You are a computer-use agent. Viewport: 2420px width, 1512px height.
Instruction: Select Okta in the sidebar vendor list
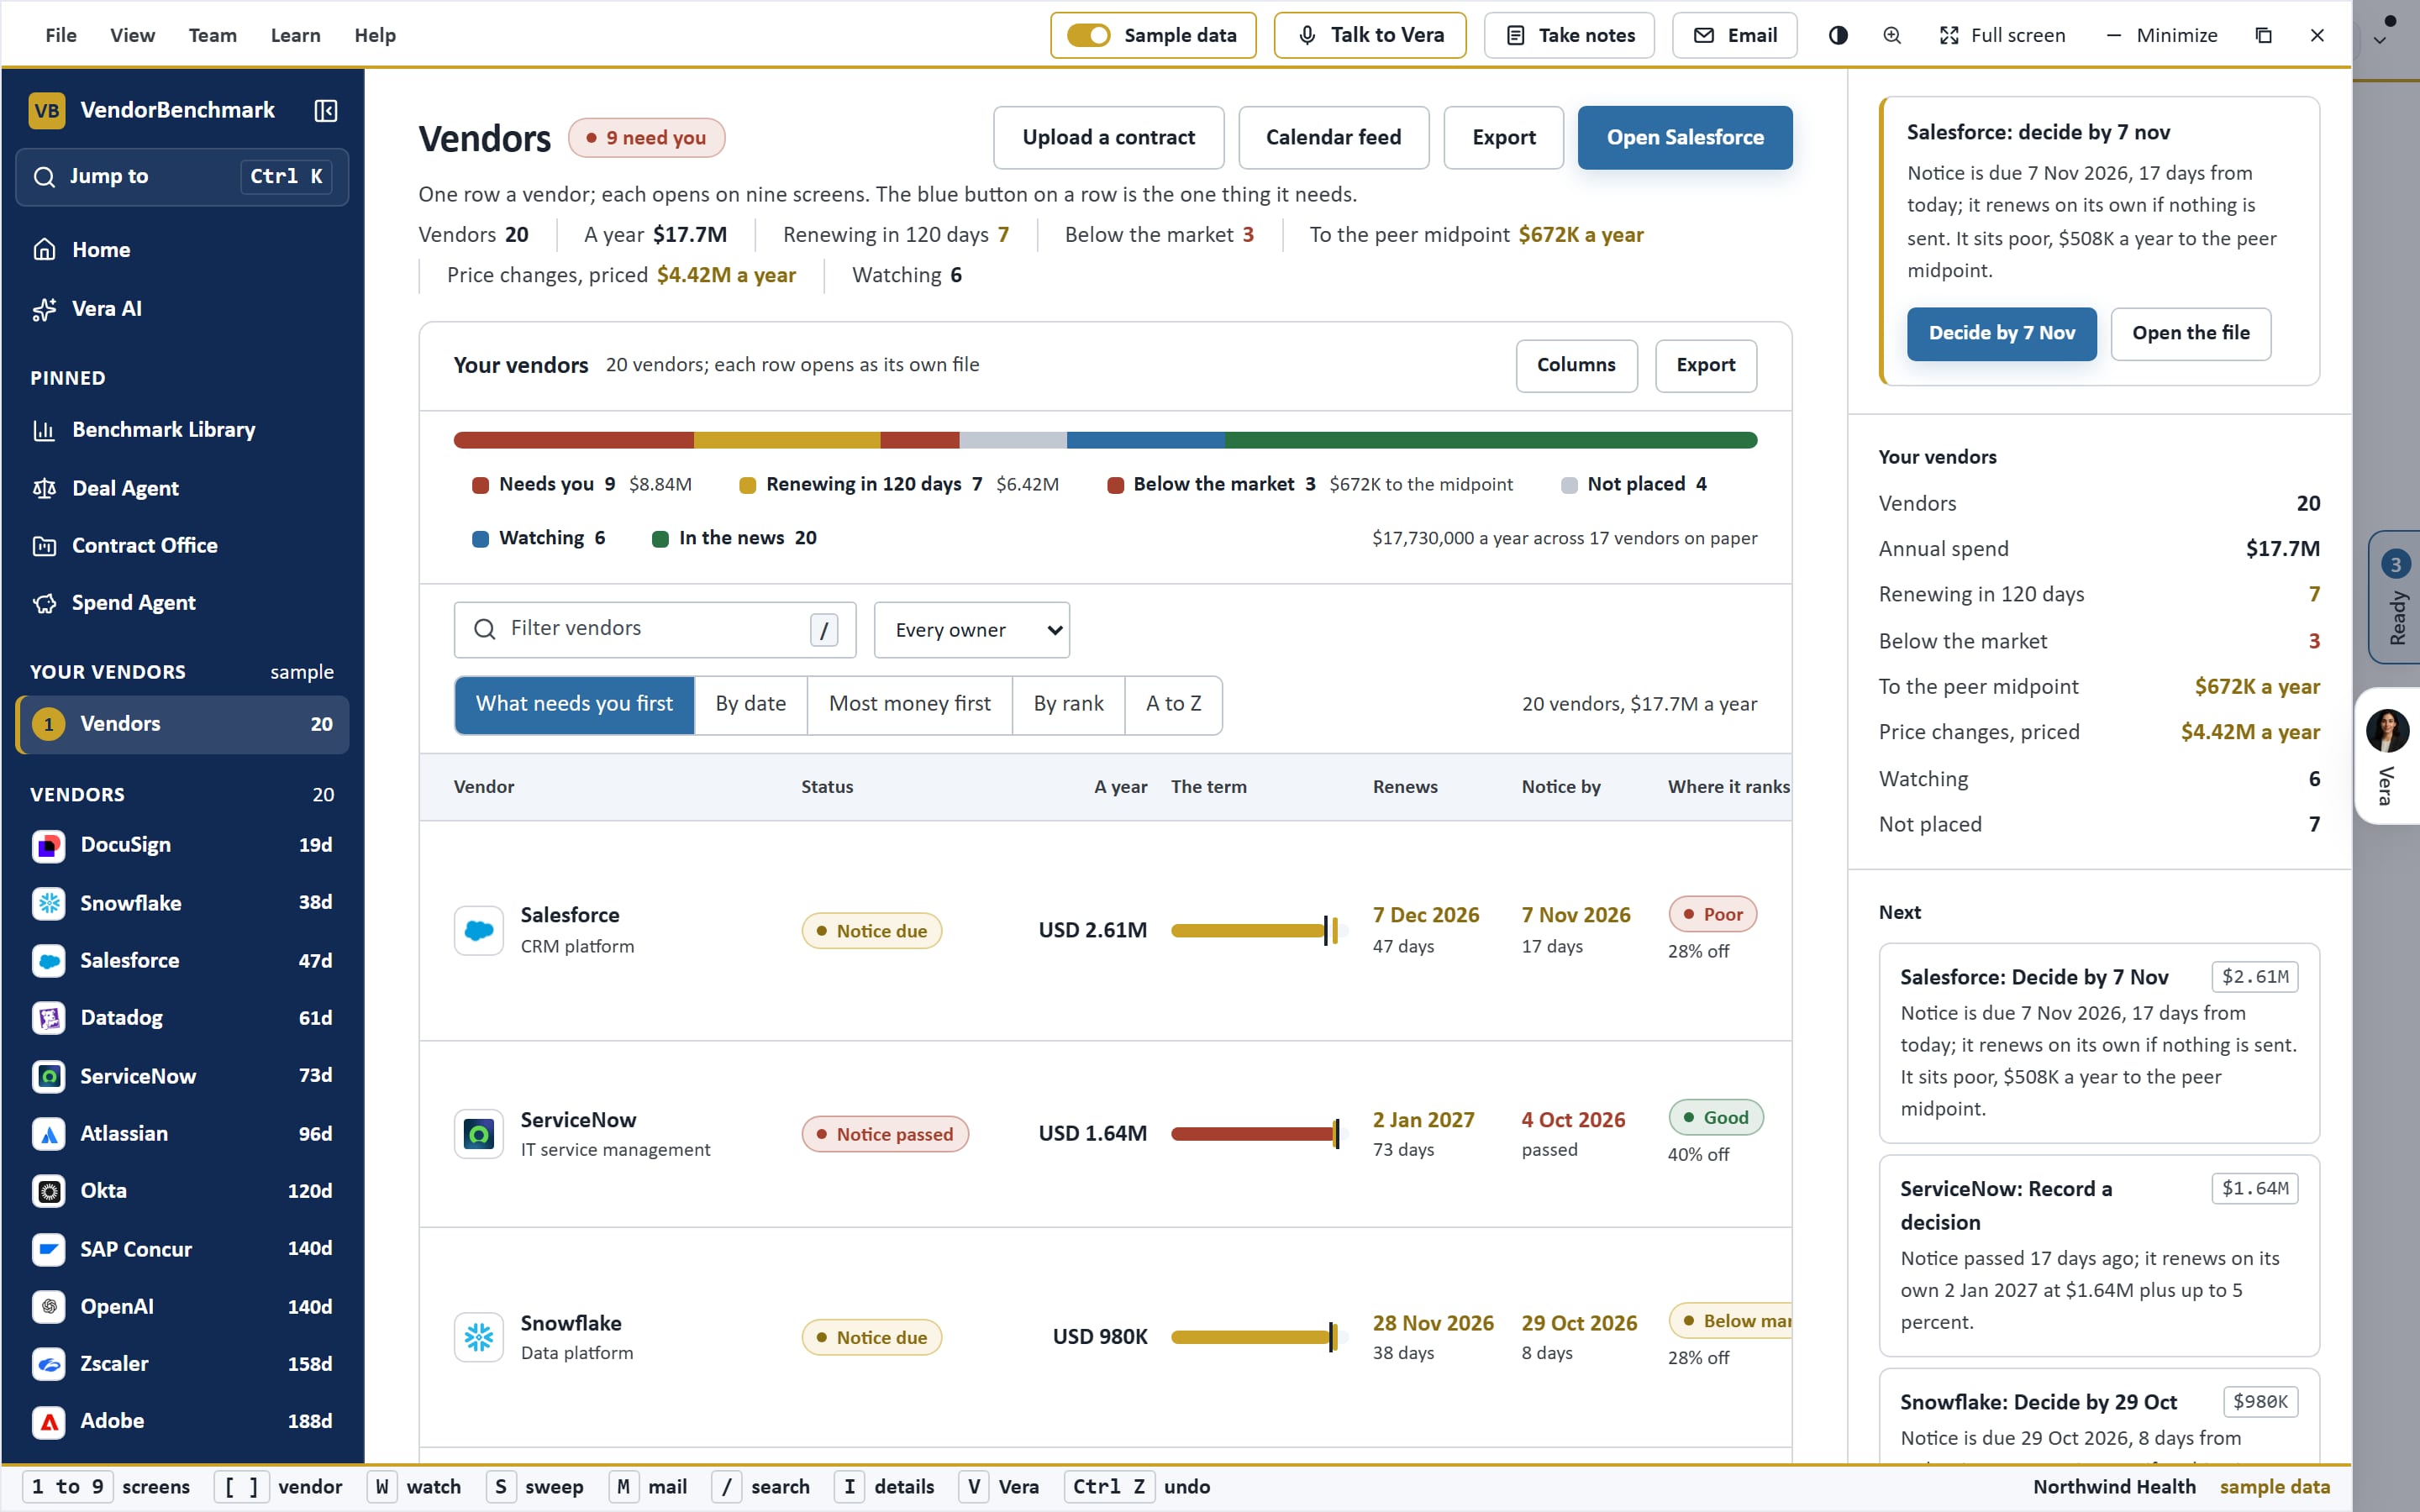click(x=182, y=1191)
